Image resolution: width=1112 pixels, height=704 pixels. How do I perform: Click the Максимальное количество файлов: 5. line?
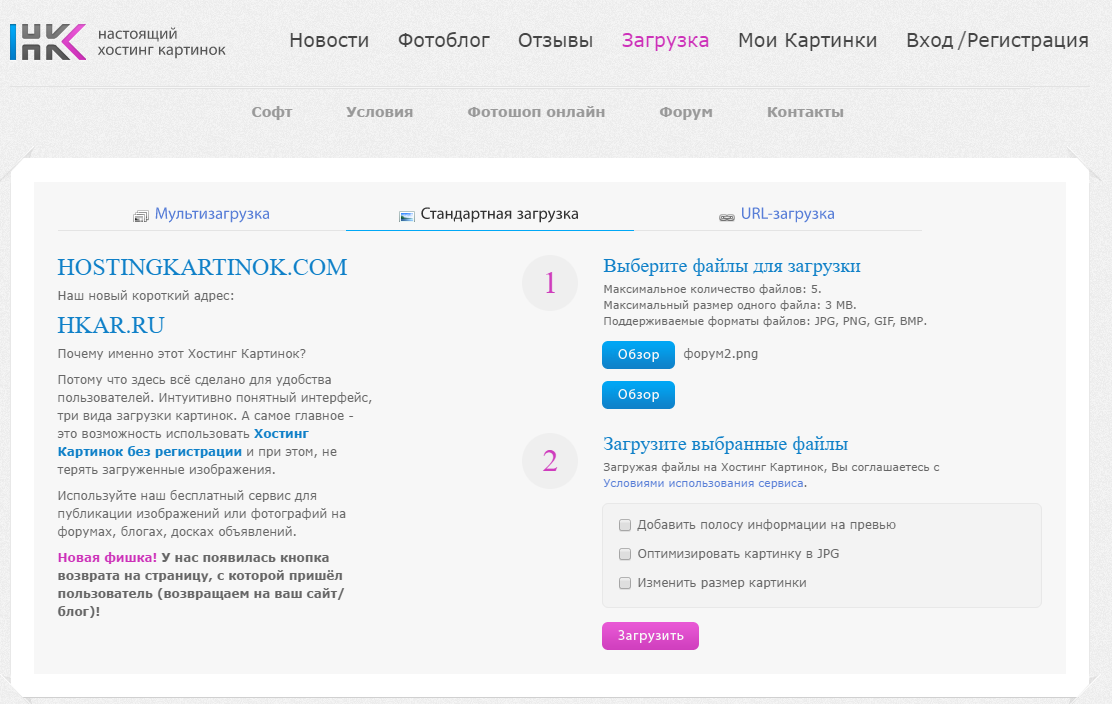click(x=712, y=289)
